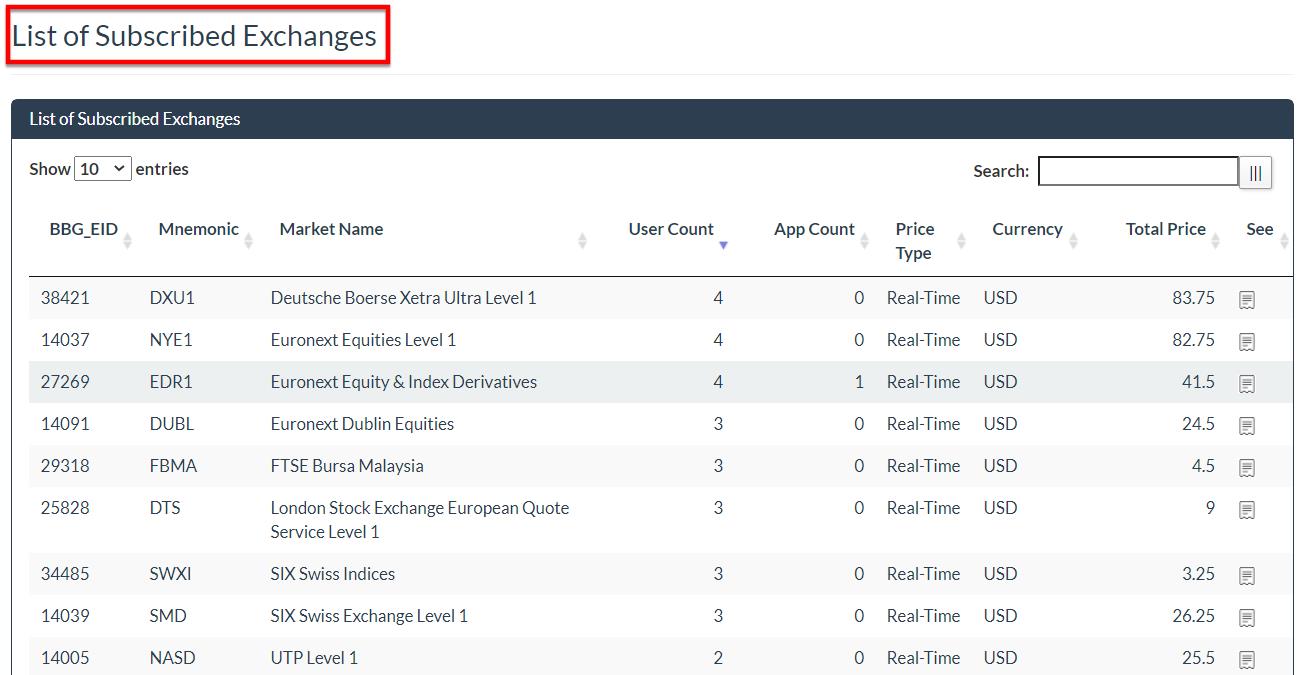1309x675 pixels.
Task: Click details icon for London Stock Exchange row
Action: (x=1246, y=510)
